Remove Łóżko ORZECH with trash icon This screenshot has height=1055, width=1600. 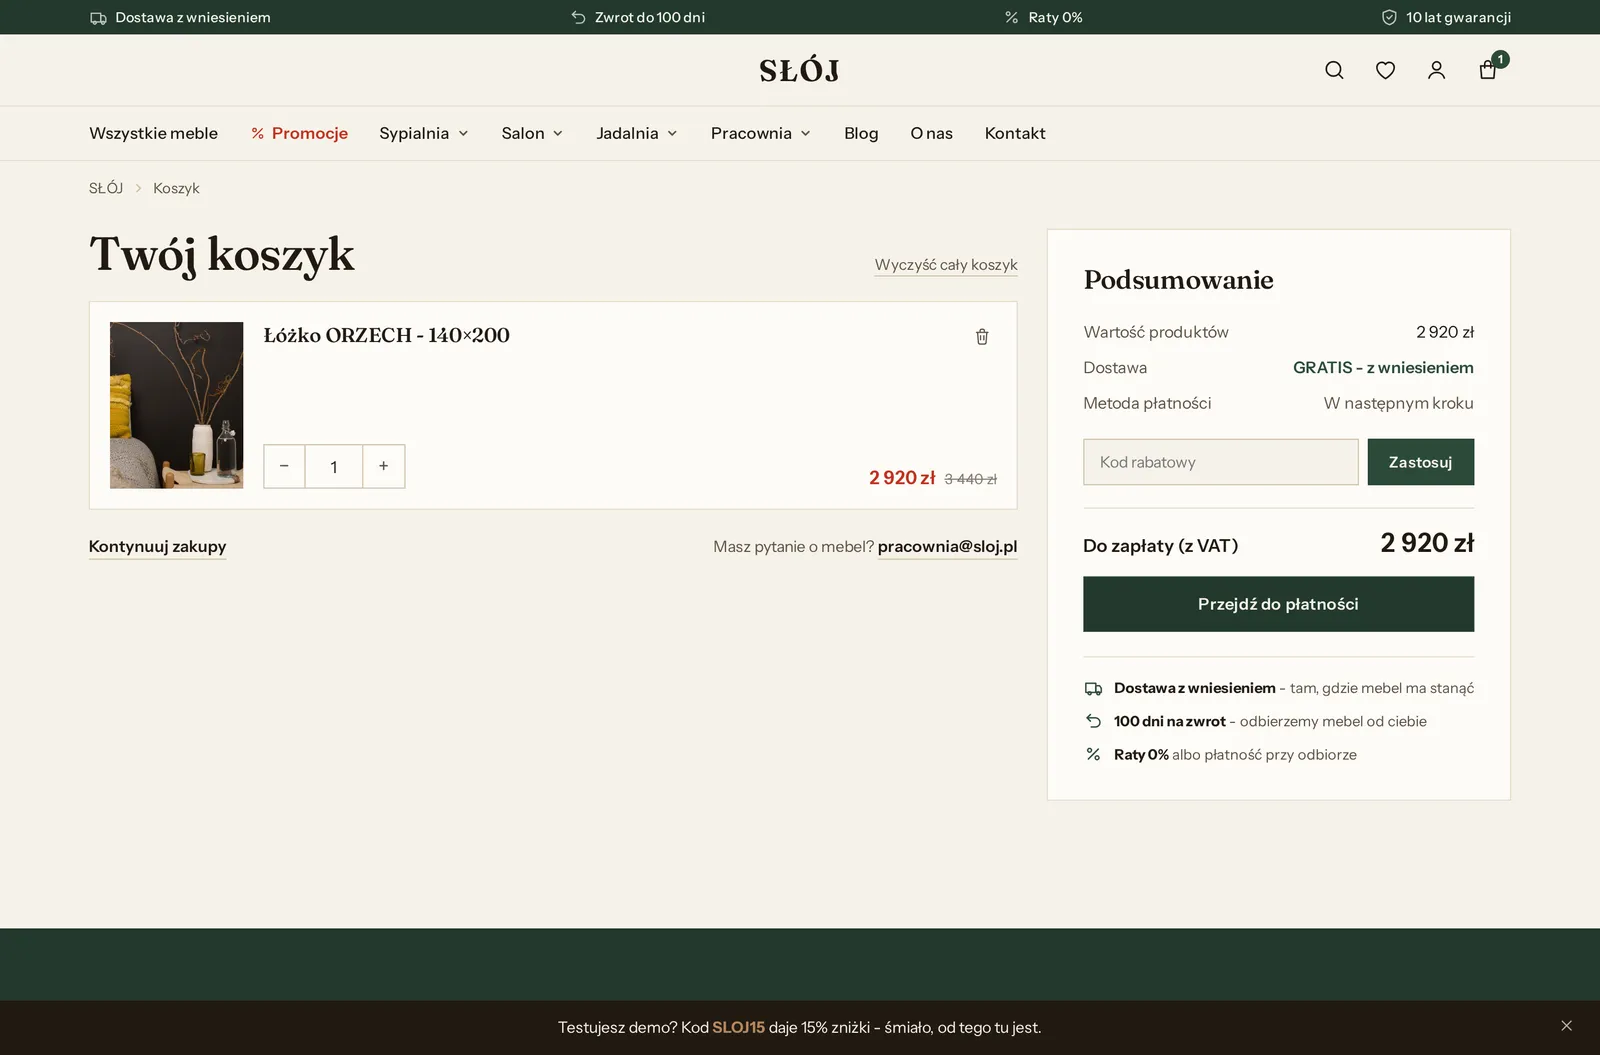[x=982, y=337]
